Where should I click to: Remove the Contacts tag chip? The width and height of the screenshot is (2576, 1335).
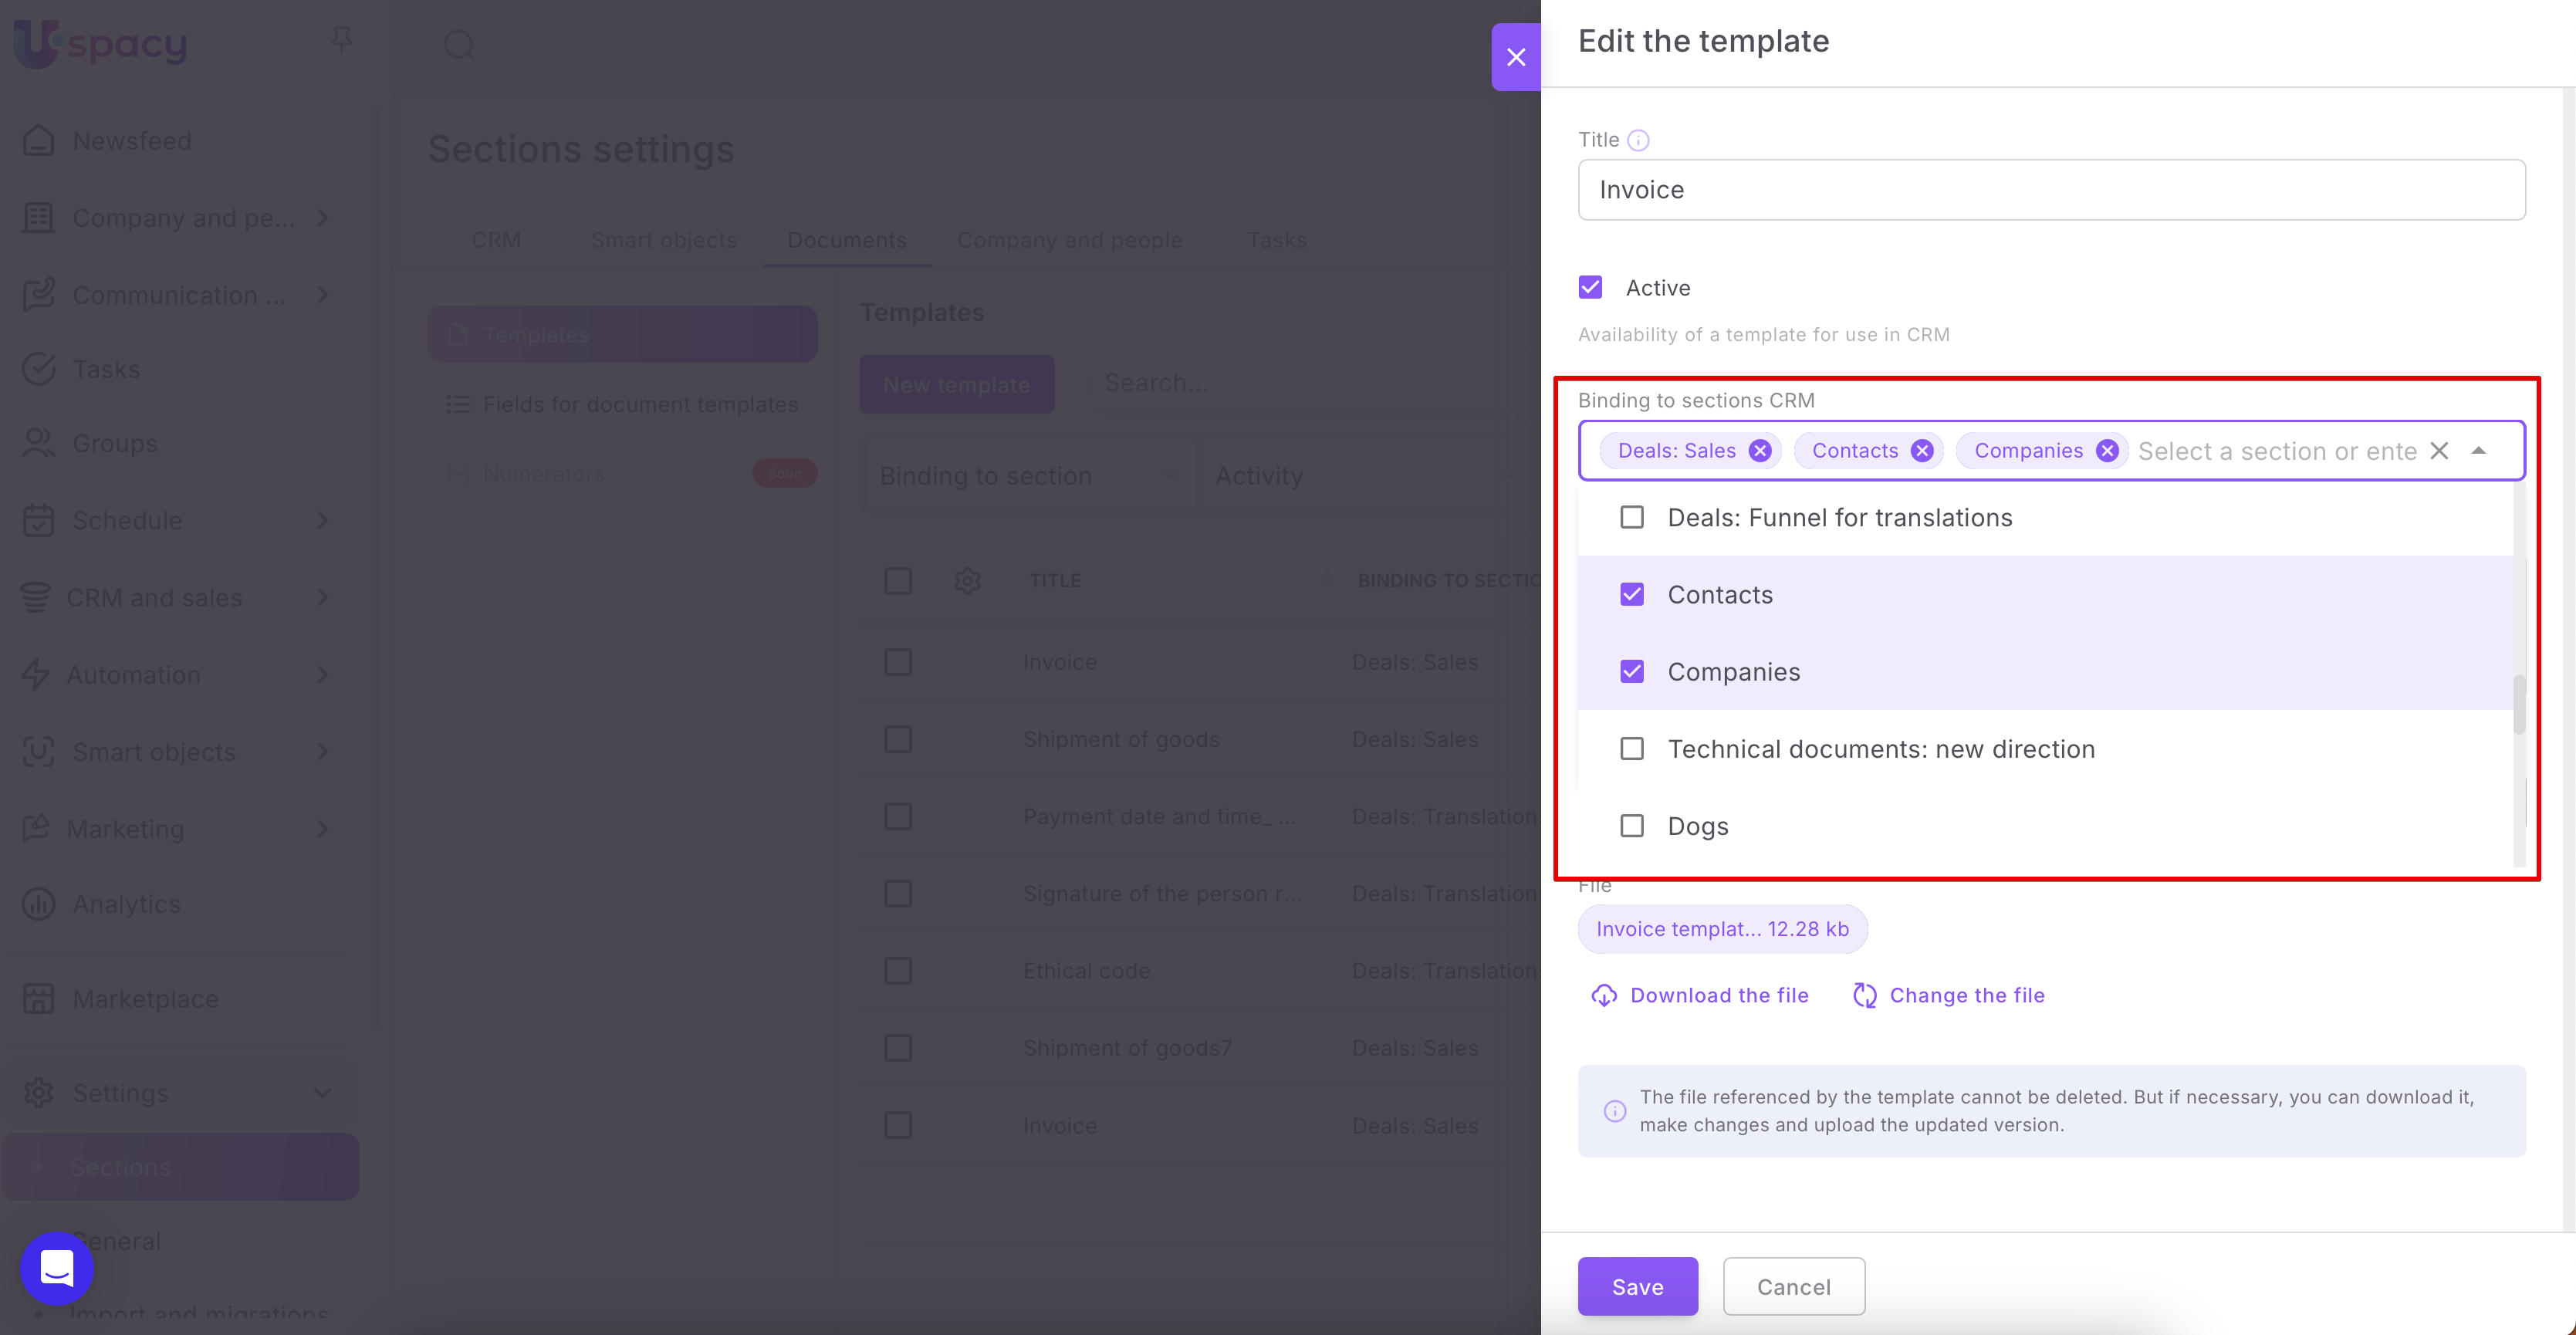(1922, 451)
